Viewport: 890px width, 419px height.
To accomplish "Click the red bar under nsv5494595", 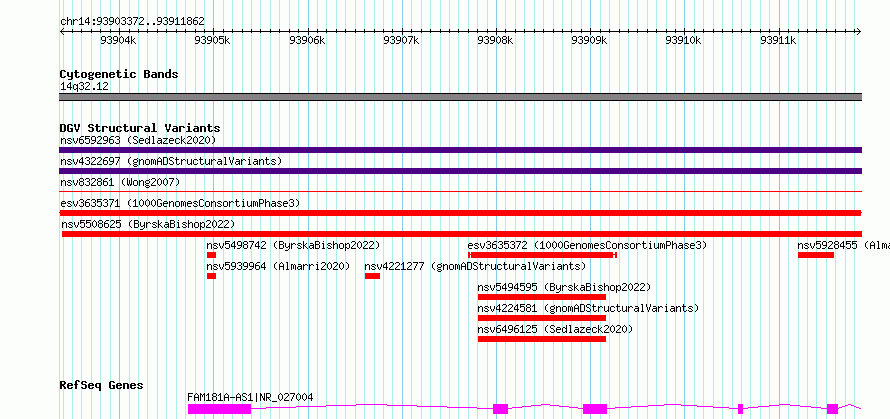I will (x=542, y=297).
